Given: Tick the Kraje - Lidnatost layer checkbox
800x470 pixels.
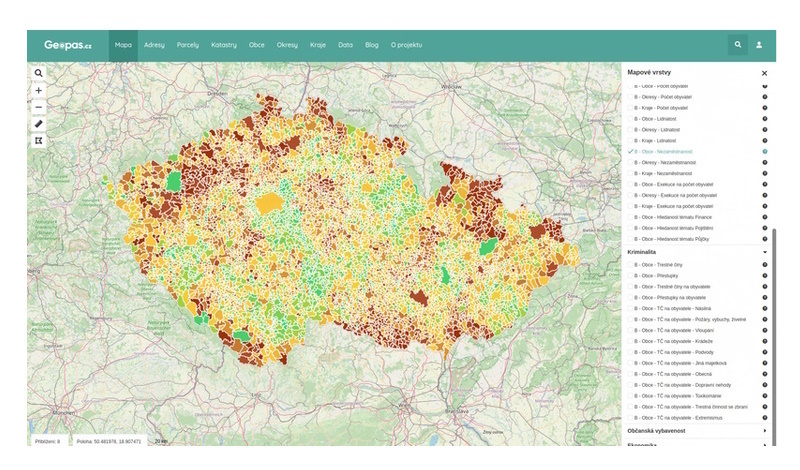Looking at the screenshot, I should (632, 141).
